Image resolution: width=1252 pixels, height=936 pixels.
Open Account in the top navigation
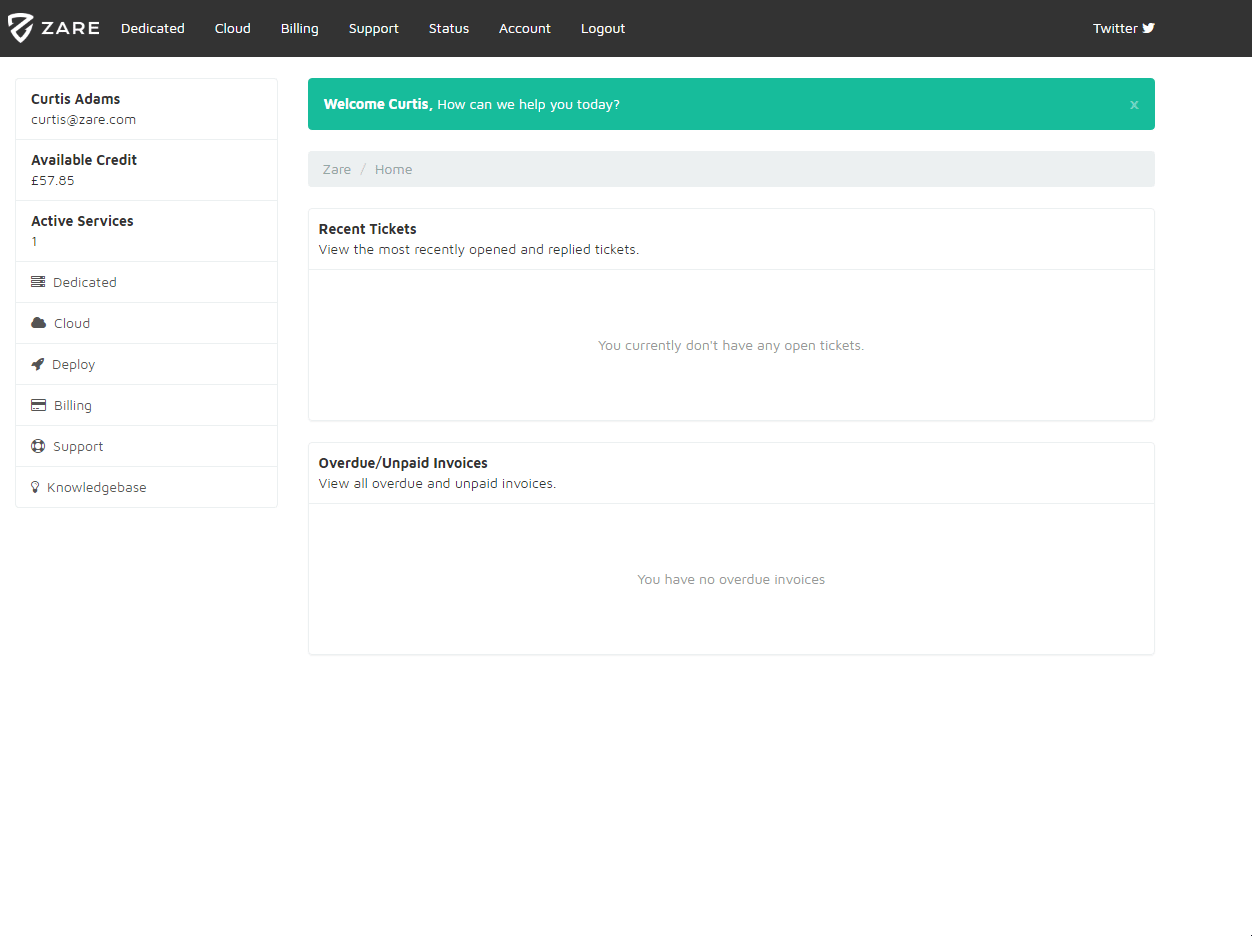click(x=525, y=28)
